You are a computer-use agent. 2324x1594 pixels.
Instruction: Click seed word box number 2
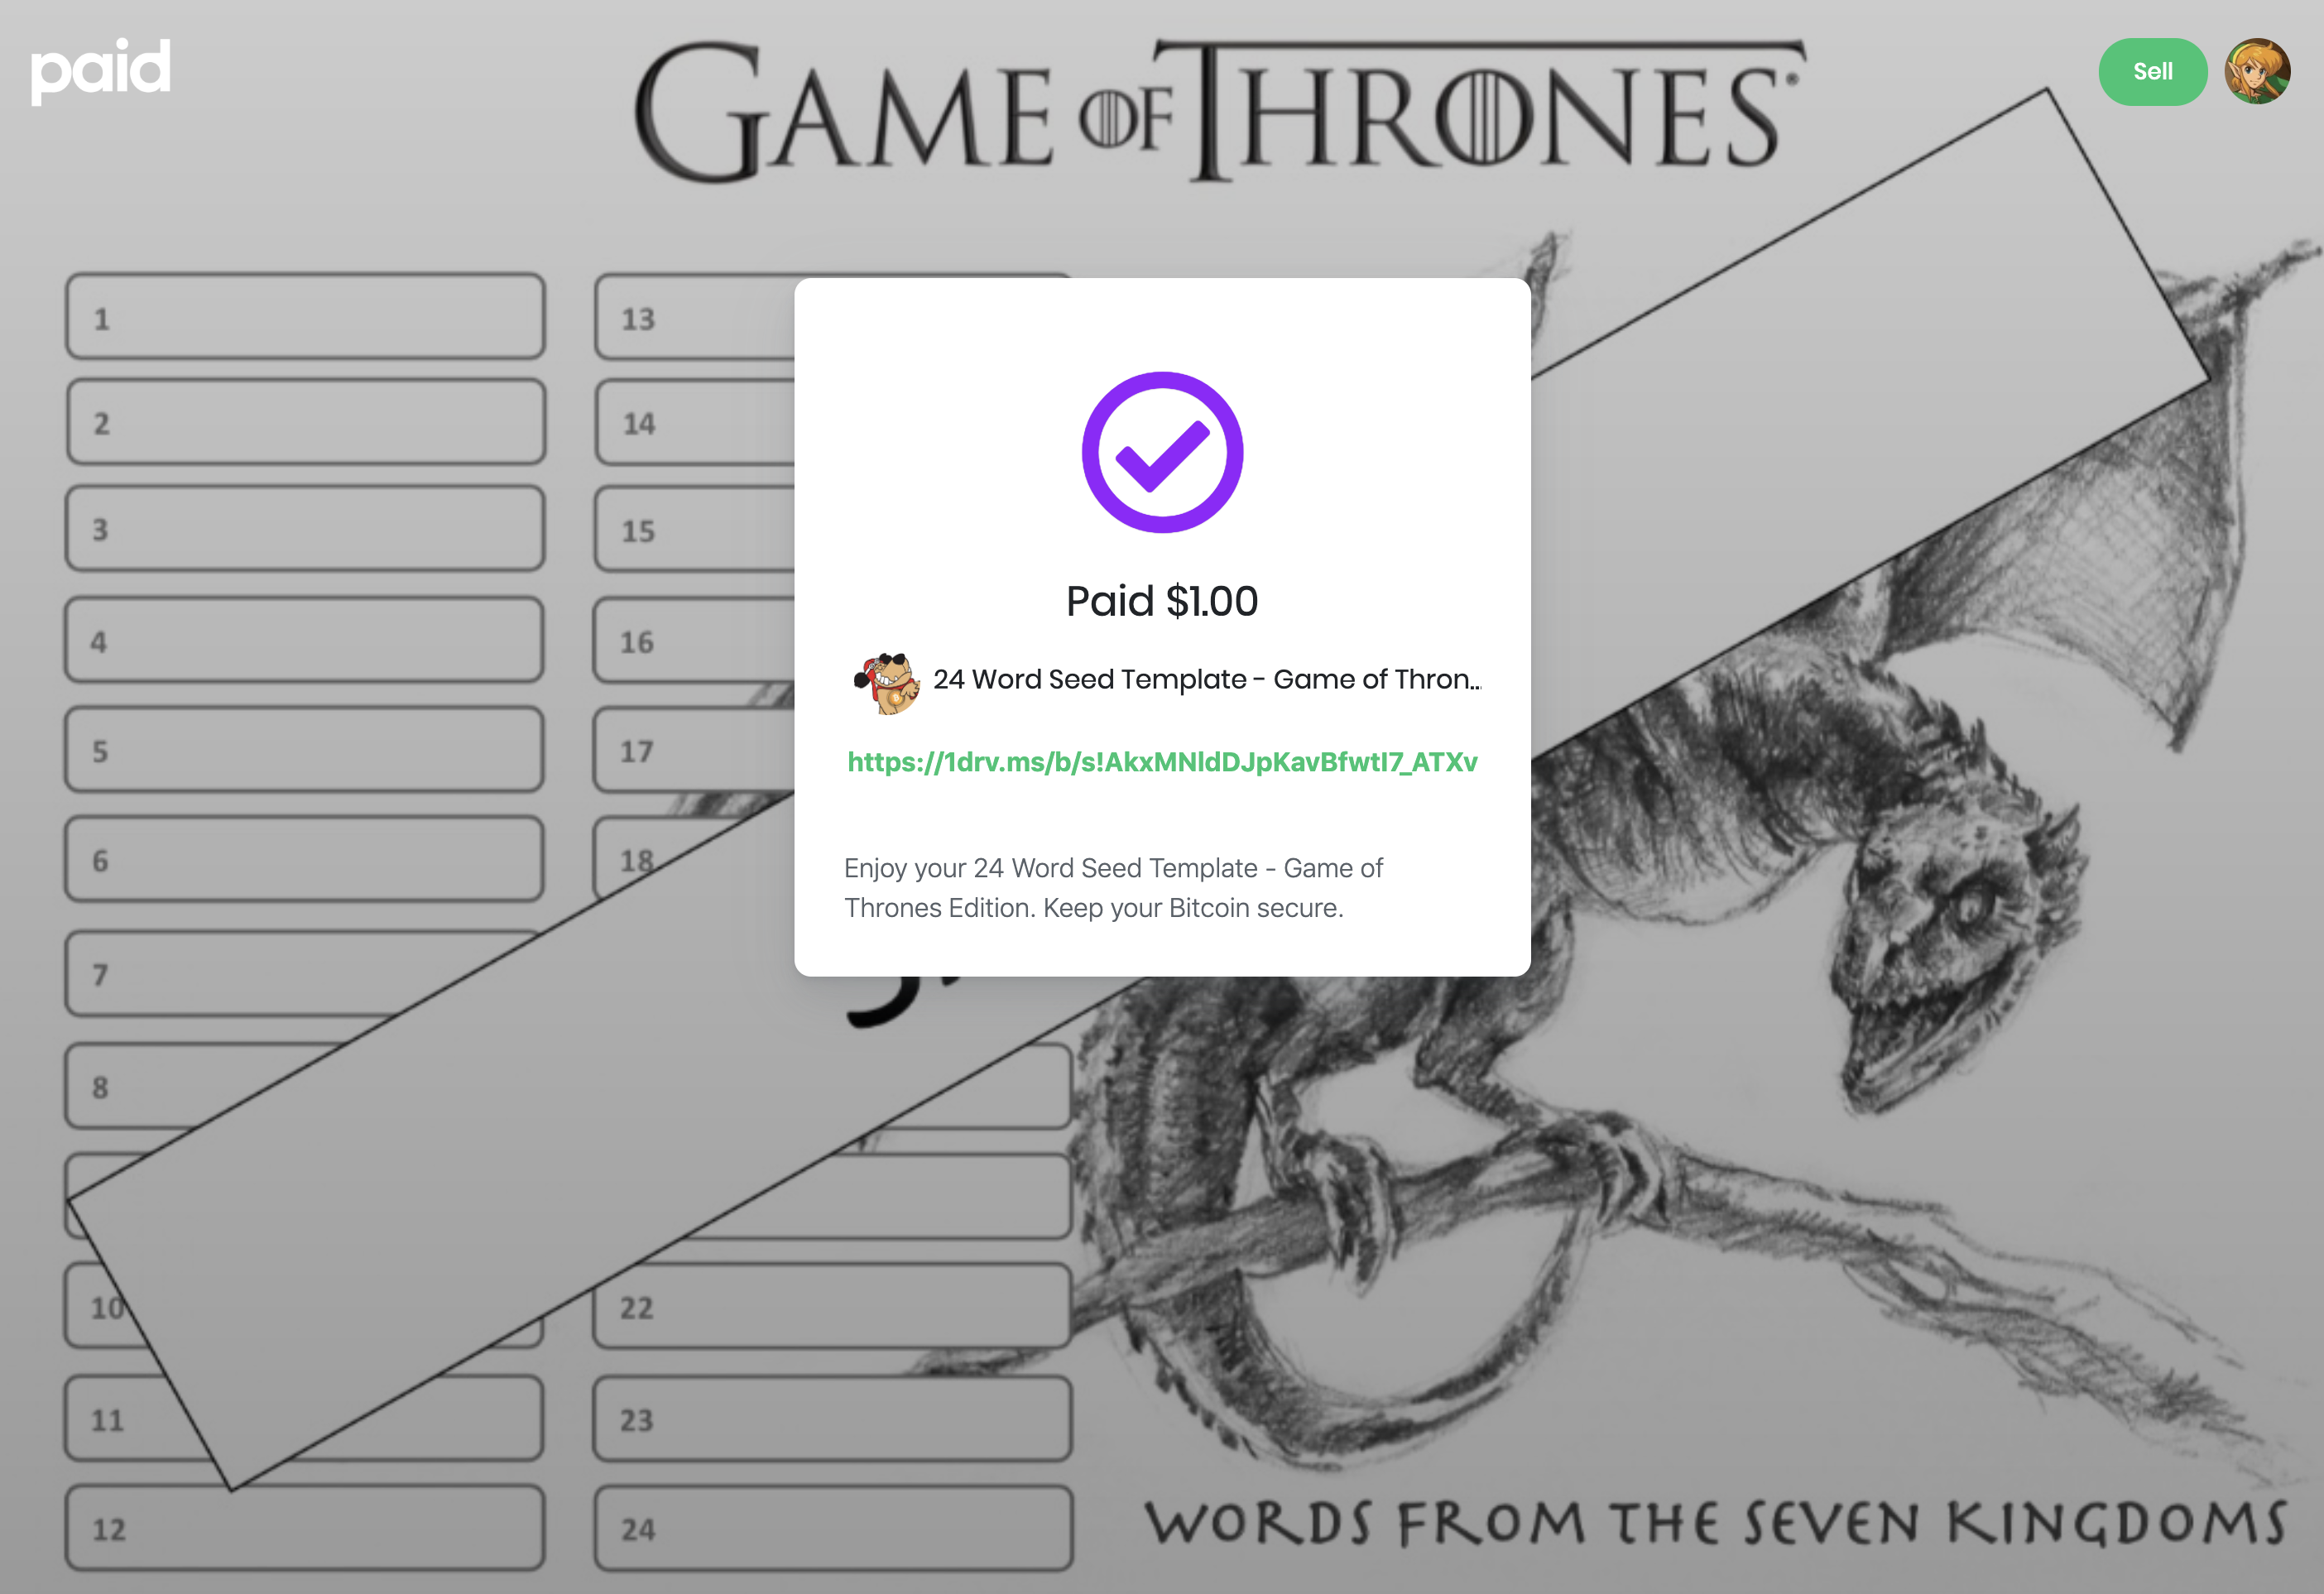[305, 421]
